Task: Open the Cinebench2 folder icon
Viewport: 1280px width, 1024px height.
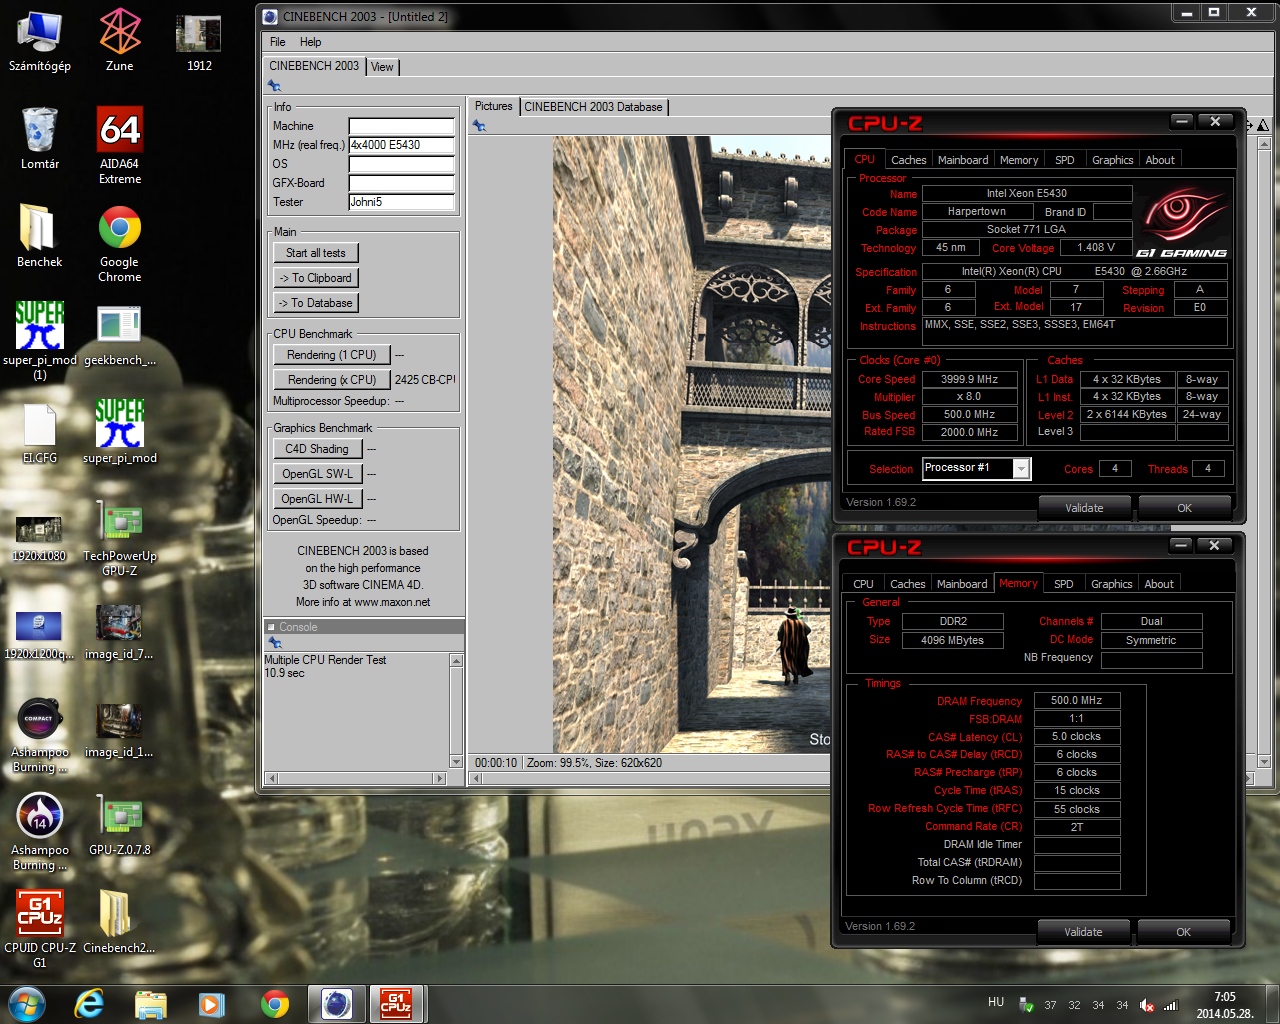Action: coord(119,922)
